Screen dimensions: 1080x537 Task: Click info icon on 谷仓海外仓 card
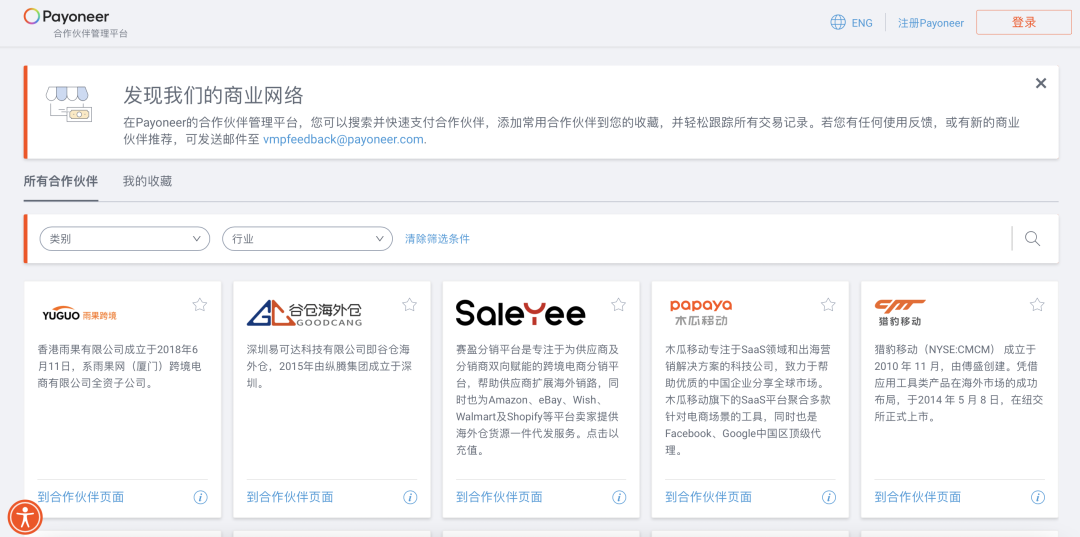[x=410, y=497]
